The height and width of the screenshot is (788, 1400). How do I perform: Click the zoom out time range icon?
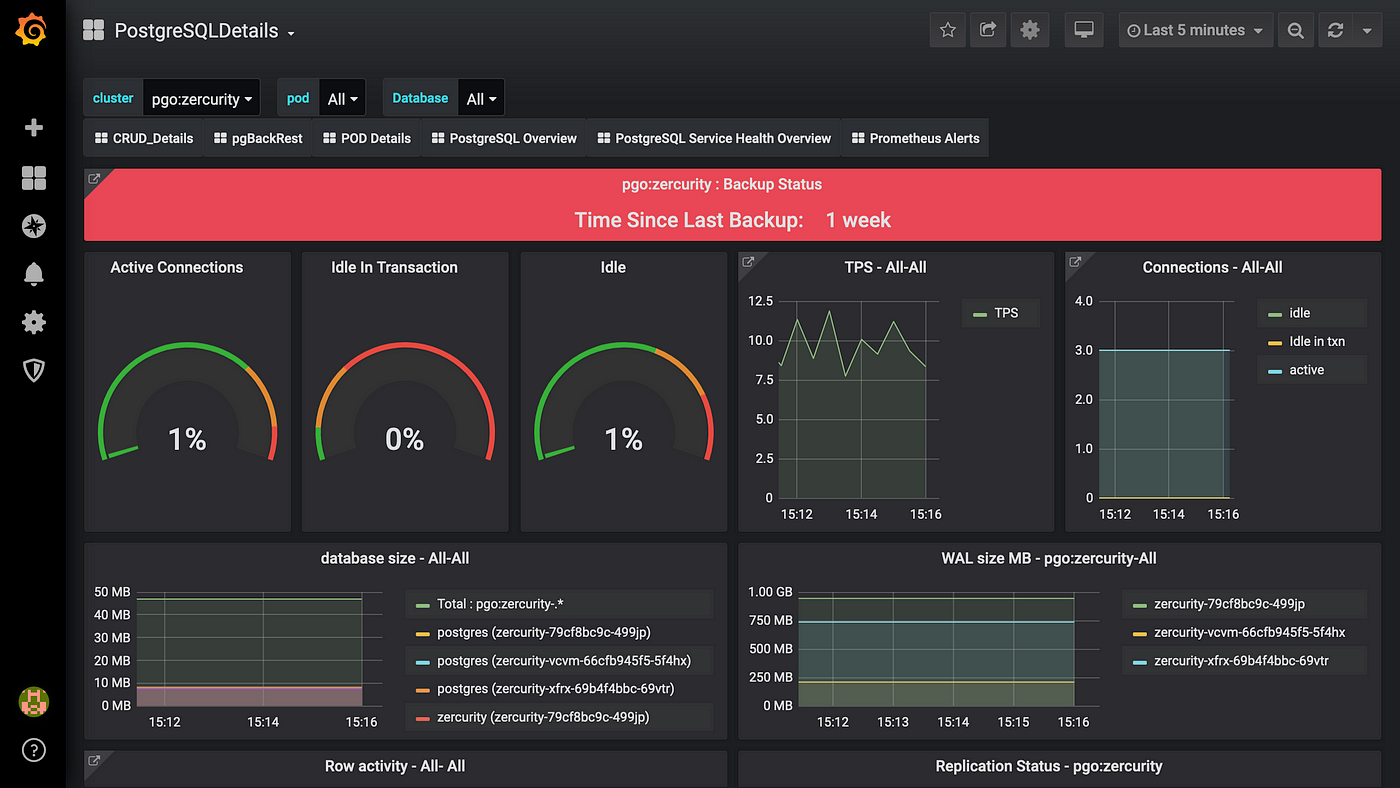click(x=1295, y=30)
